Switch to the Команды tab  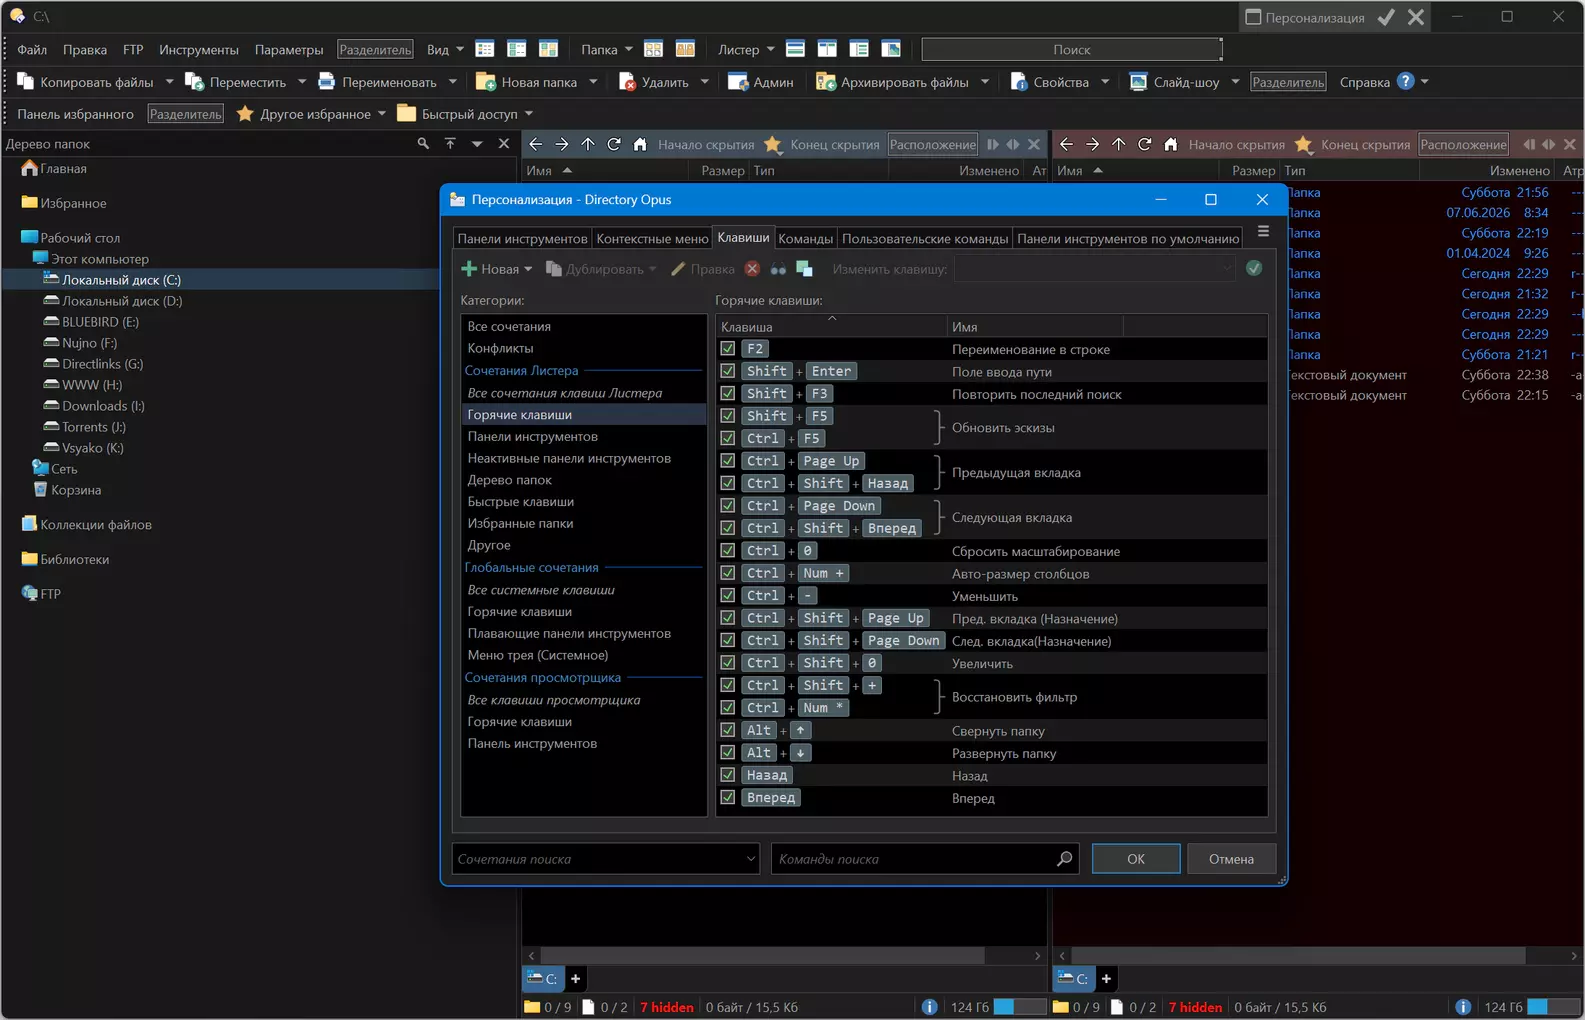(805, 238)
